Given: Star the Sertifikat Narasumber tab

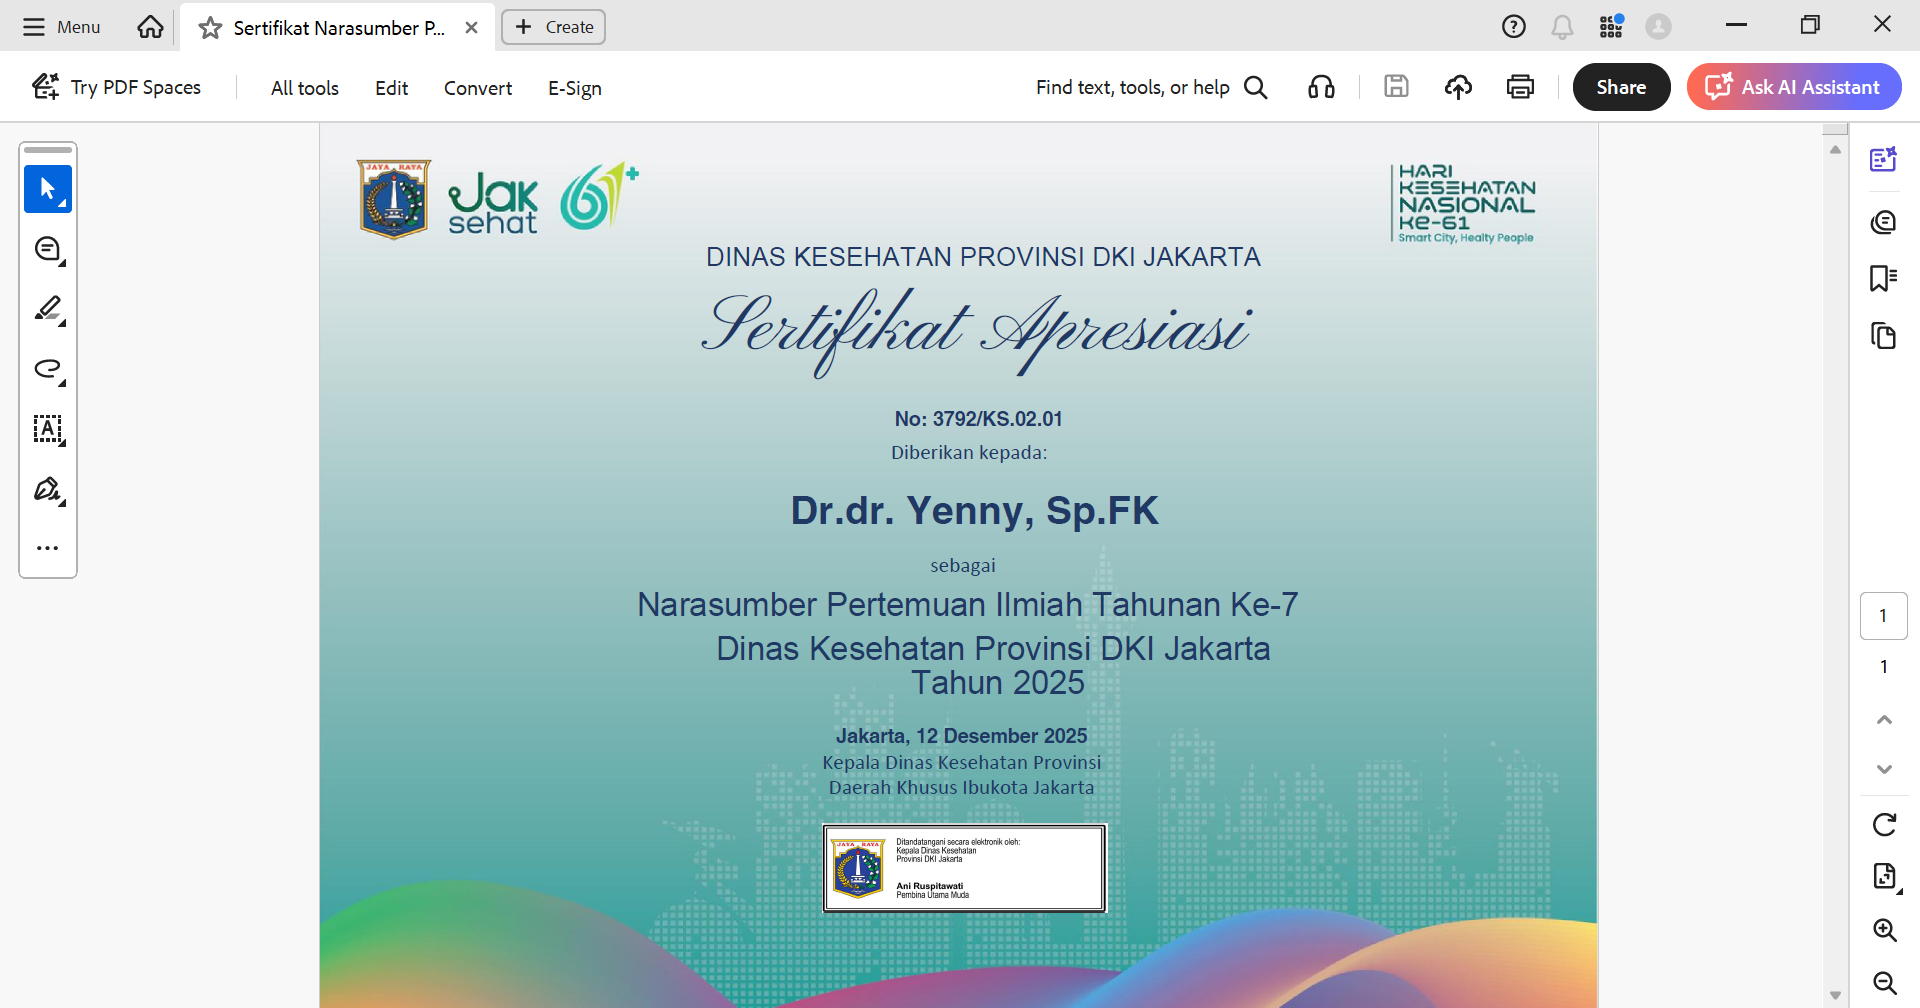Looking at the screenshot, I should (210, 28).
